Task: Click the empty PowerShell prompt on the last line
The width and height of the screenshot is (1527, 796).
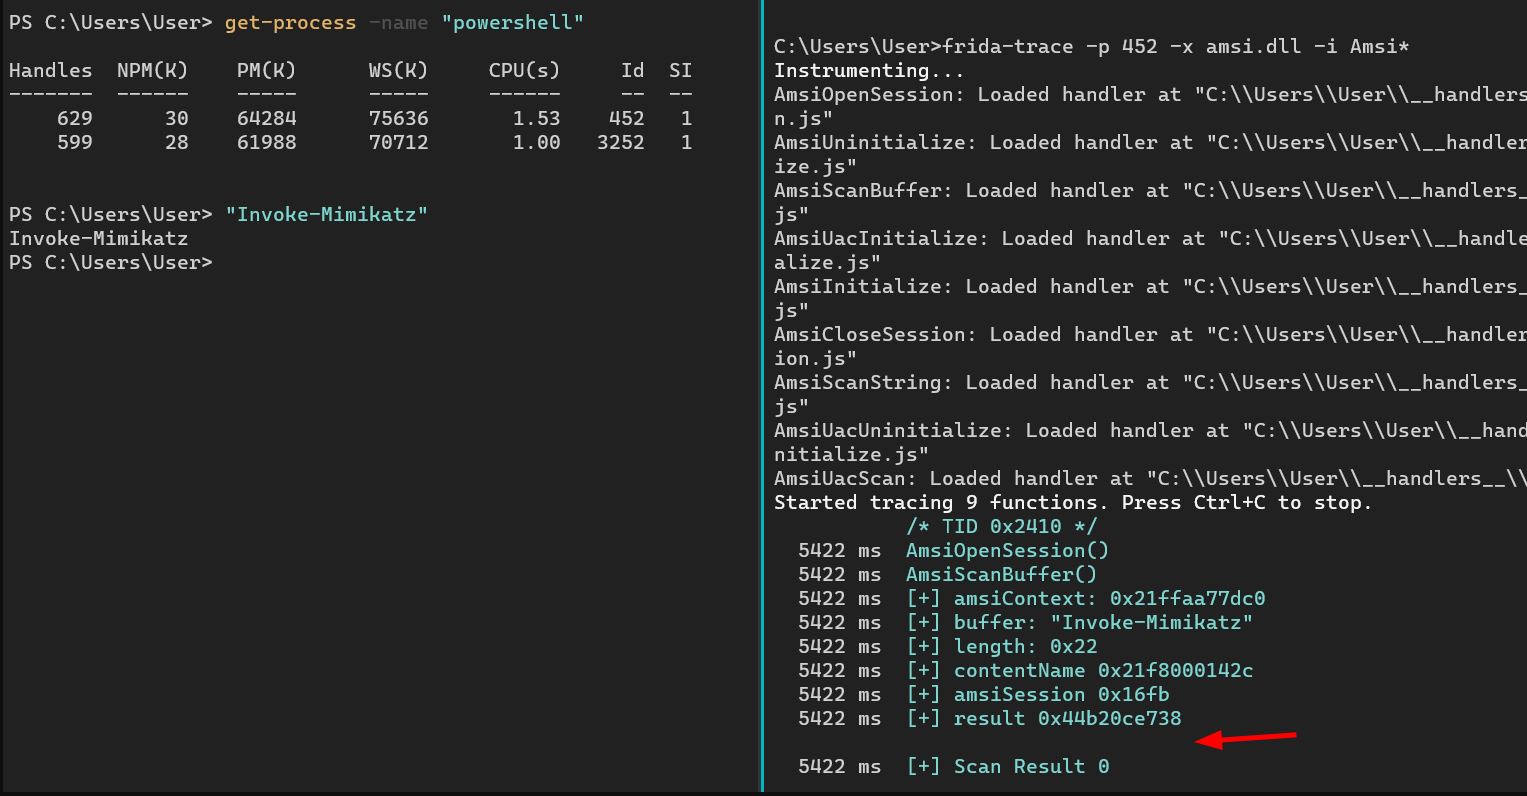Action: (x=110, y=263)
